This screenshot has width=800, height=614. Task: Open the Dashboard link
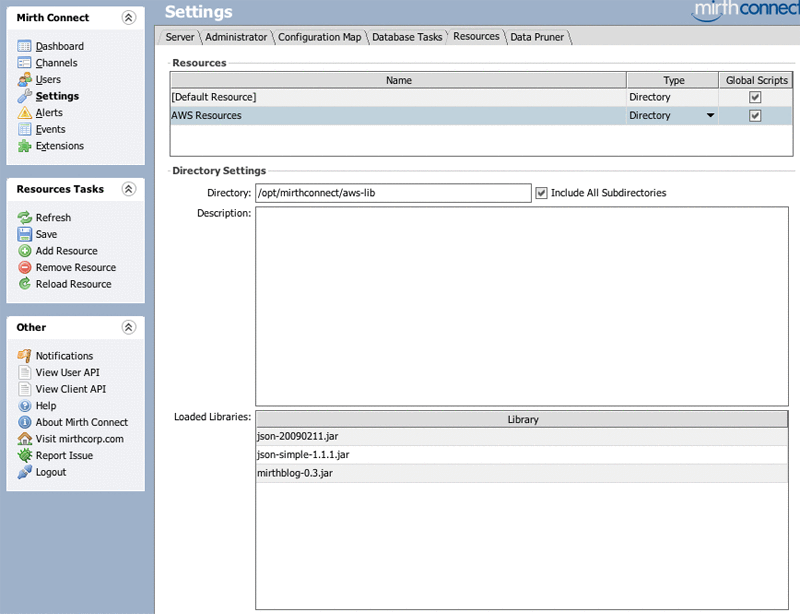(x=60, y=46)
